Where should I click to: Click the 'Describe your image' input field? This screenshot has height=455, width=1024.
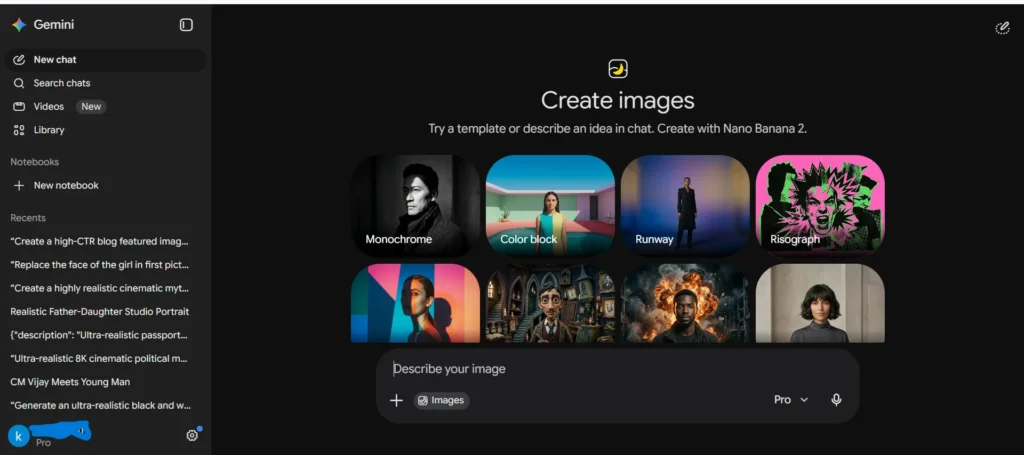617,369
